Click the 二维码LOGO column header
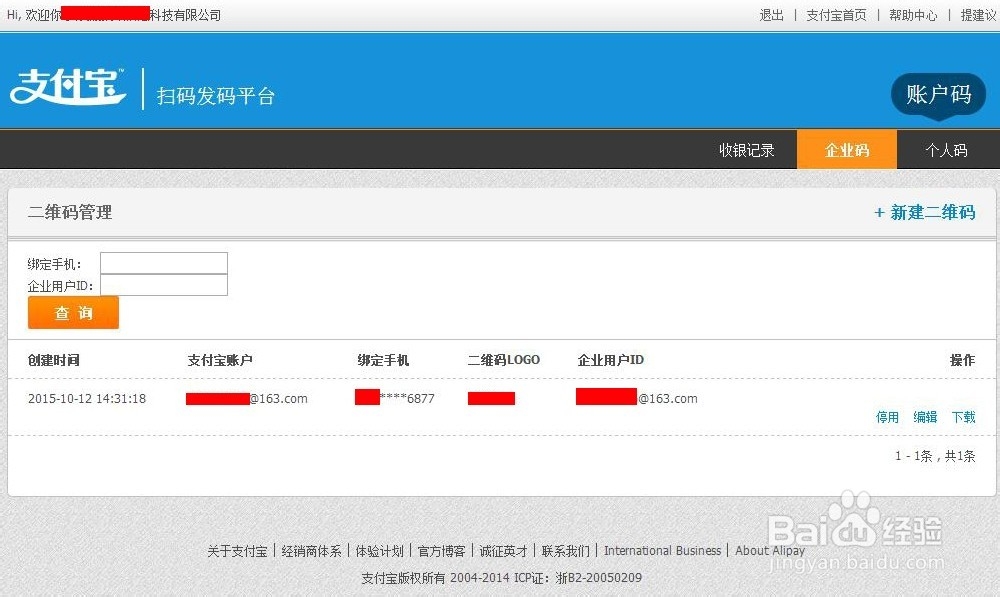Screen dimensions: 1000x597 click(504, 360)
